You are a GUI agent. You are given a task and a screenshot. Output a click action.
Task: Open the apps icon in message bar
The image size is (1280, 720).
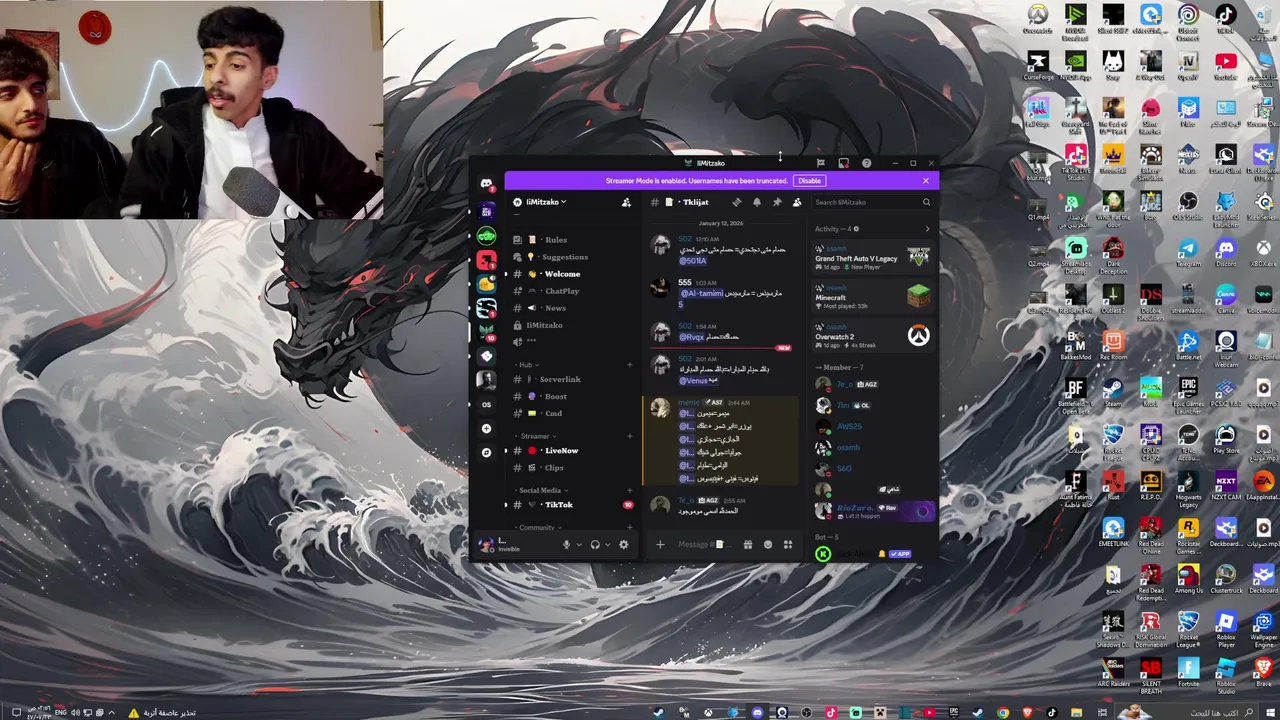coord(788,544)
